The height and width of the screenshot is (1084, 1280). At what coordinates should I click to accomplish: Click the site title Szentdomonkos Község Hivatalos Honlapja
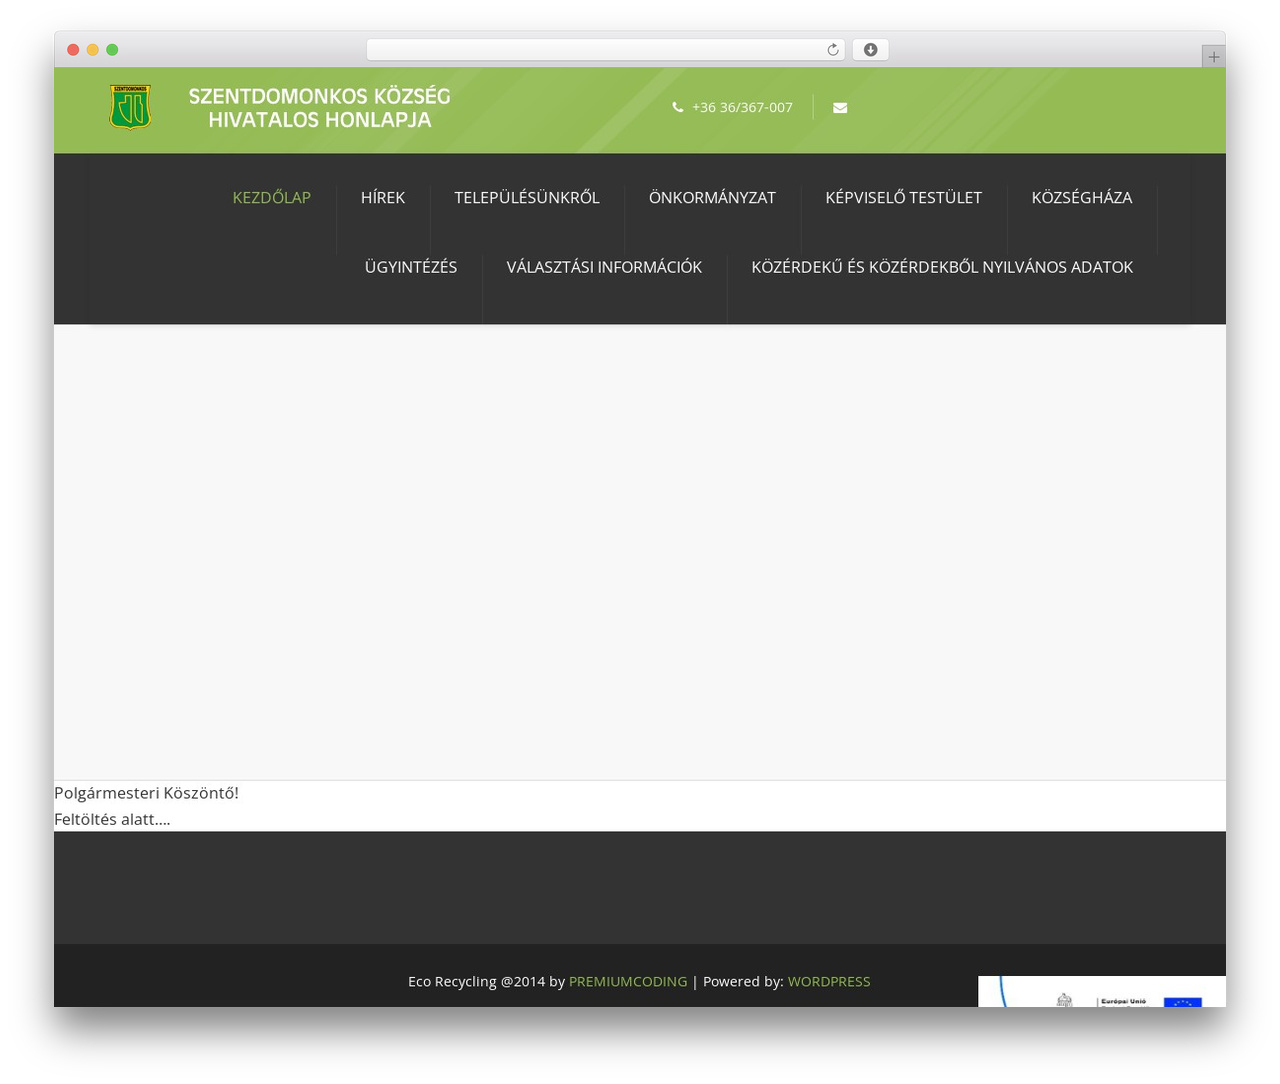click(x=319, y=108)
